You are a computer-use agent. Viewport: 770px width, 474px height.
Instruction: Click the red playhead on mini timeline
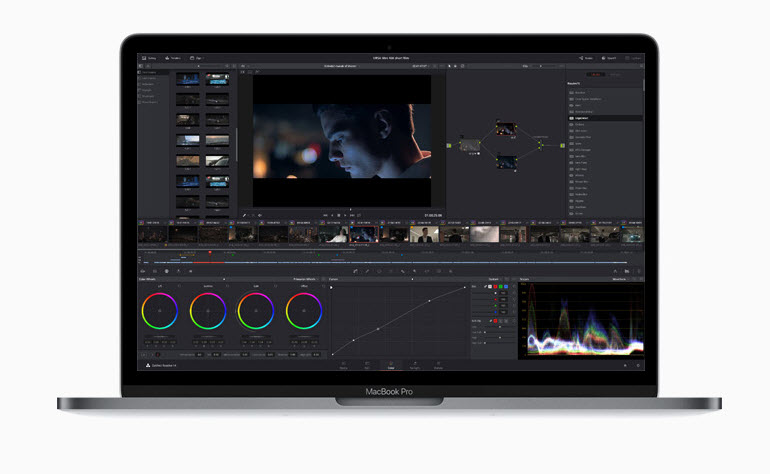point(210,253)
